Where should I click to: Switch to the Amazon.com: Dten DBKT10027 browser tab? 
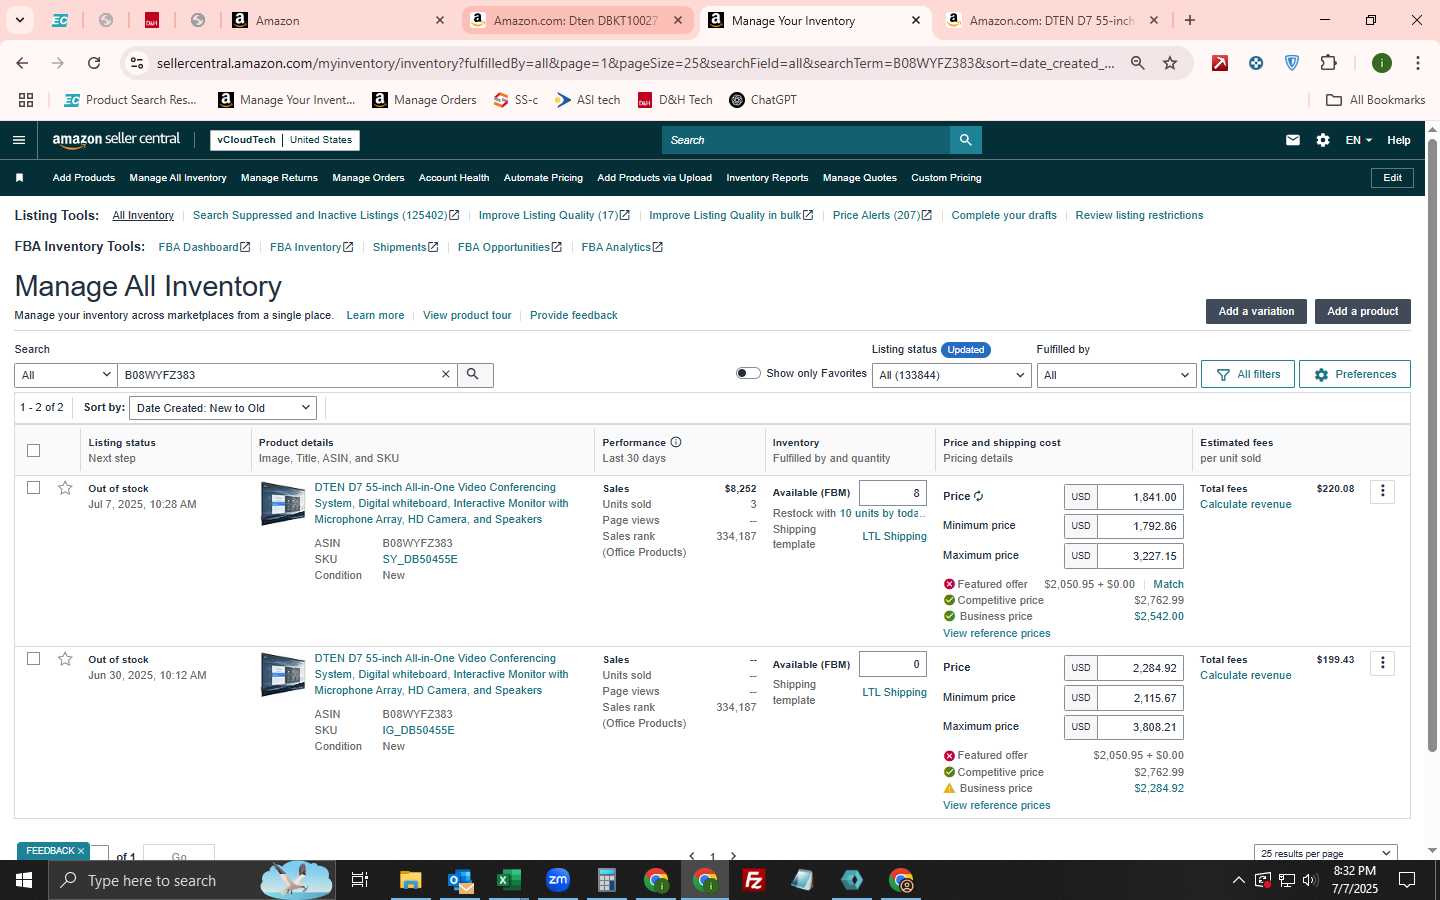[x=578, y=20]
